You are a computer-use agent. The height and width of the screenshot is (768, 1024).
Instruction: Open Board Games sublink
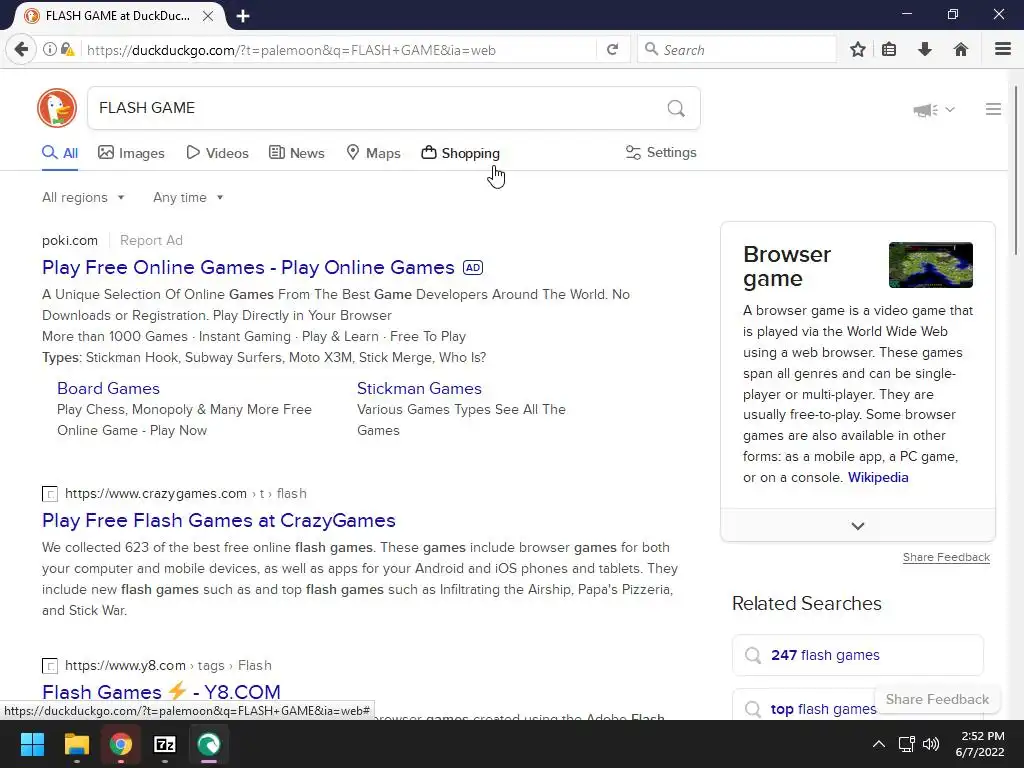[108, 389]
